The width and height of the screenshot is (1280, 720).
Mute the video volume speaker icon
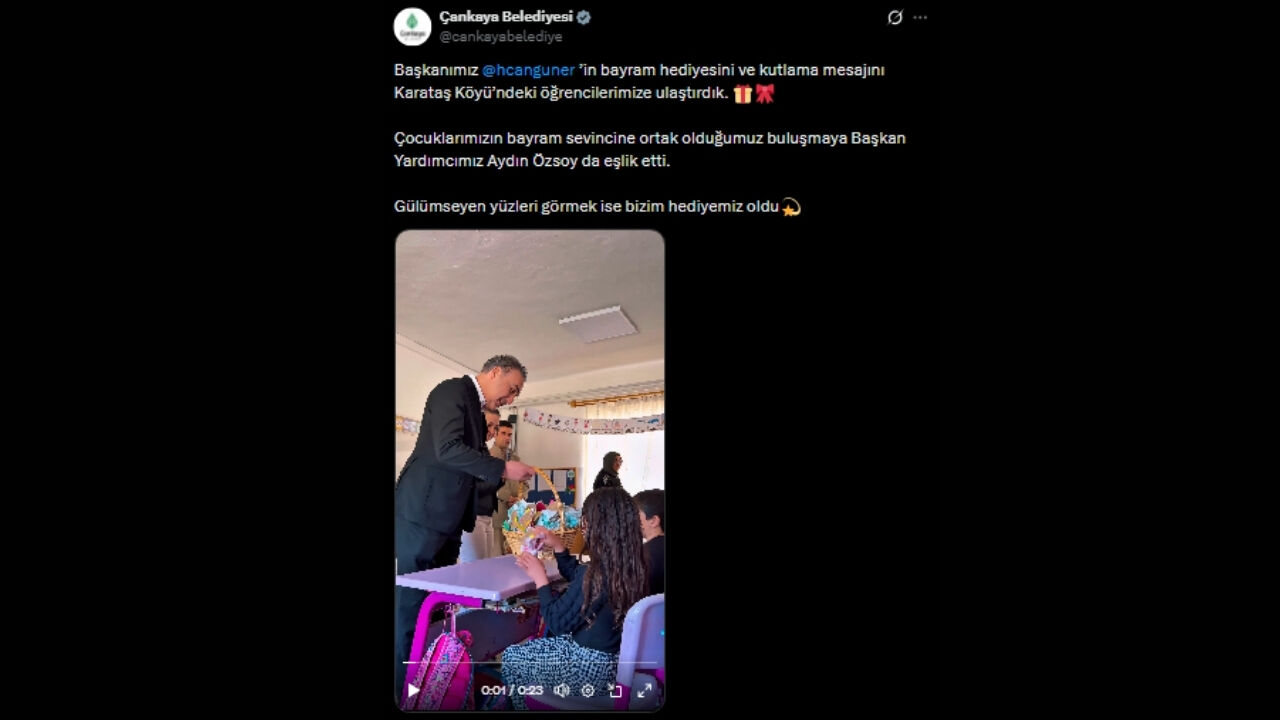561,690
